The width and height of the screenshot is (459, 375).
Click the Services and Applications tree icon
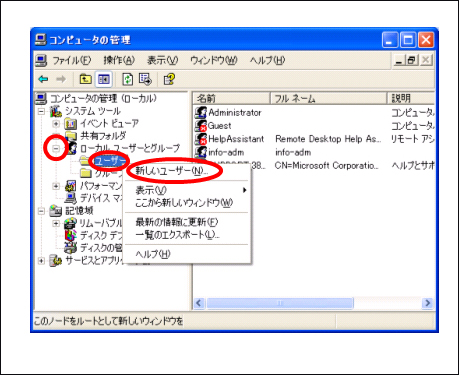coord(56,260)
